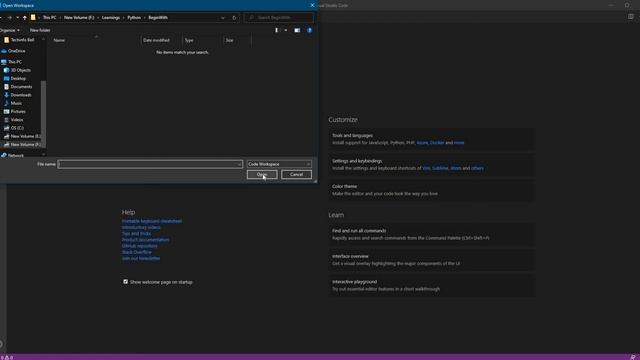Open the Organize menu
Image resolution: width=640 pixels, height=360 pixels.
click(9, 30)
